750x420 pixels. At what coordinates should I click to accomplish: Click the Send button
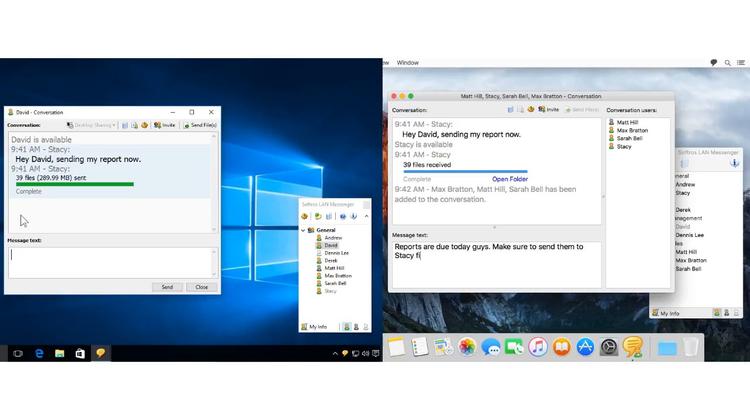pyautogui.click(x=167, y=287)
